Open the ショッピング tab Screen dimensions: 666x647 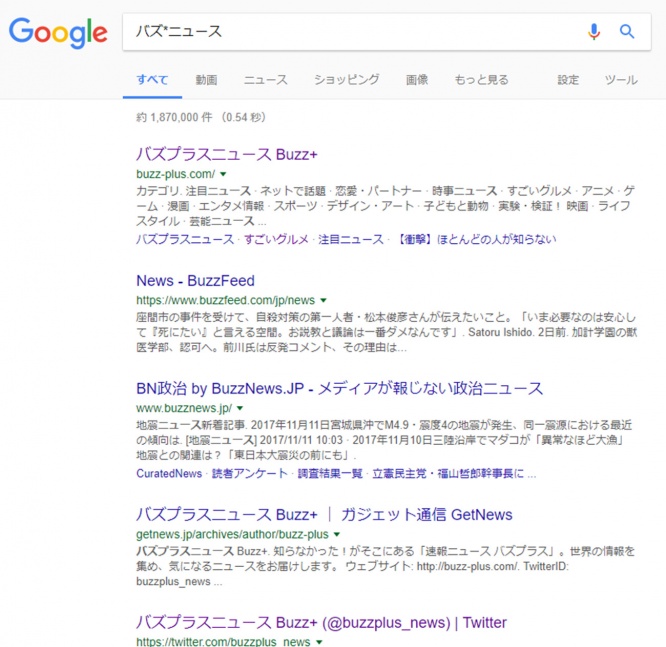[347, 80]
